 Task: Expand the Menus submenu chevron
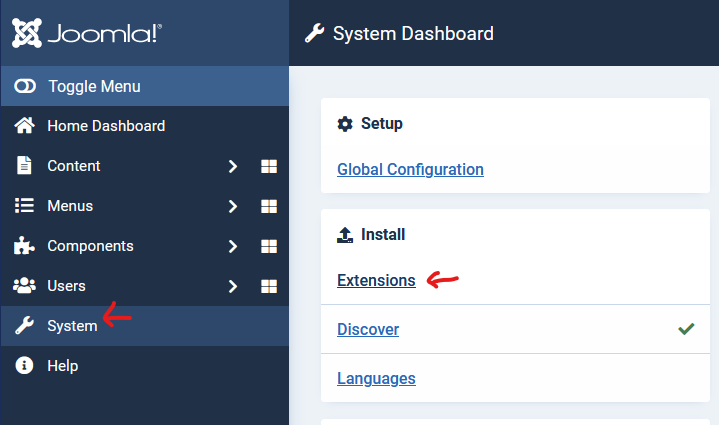pos(233,206)
